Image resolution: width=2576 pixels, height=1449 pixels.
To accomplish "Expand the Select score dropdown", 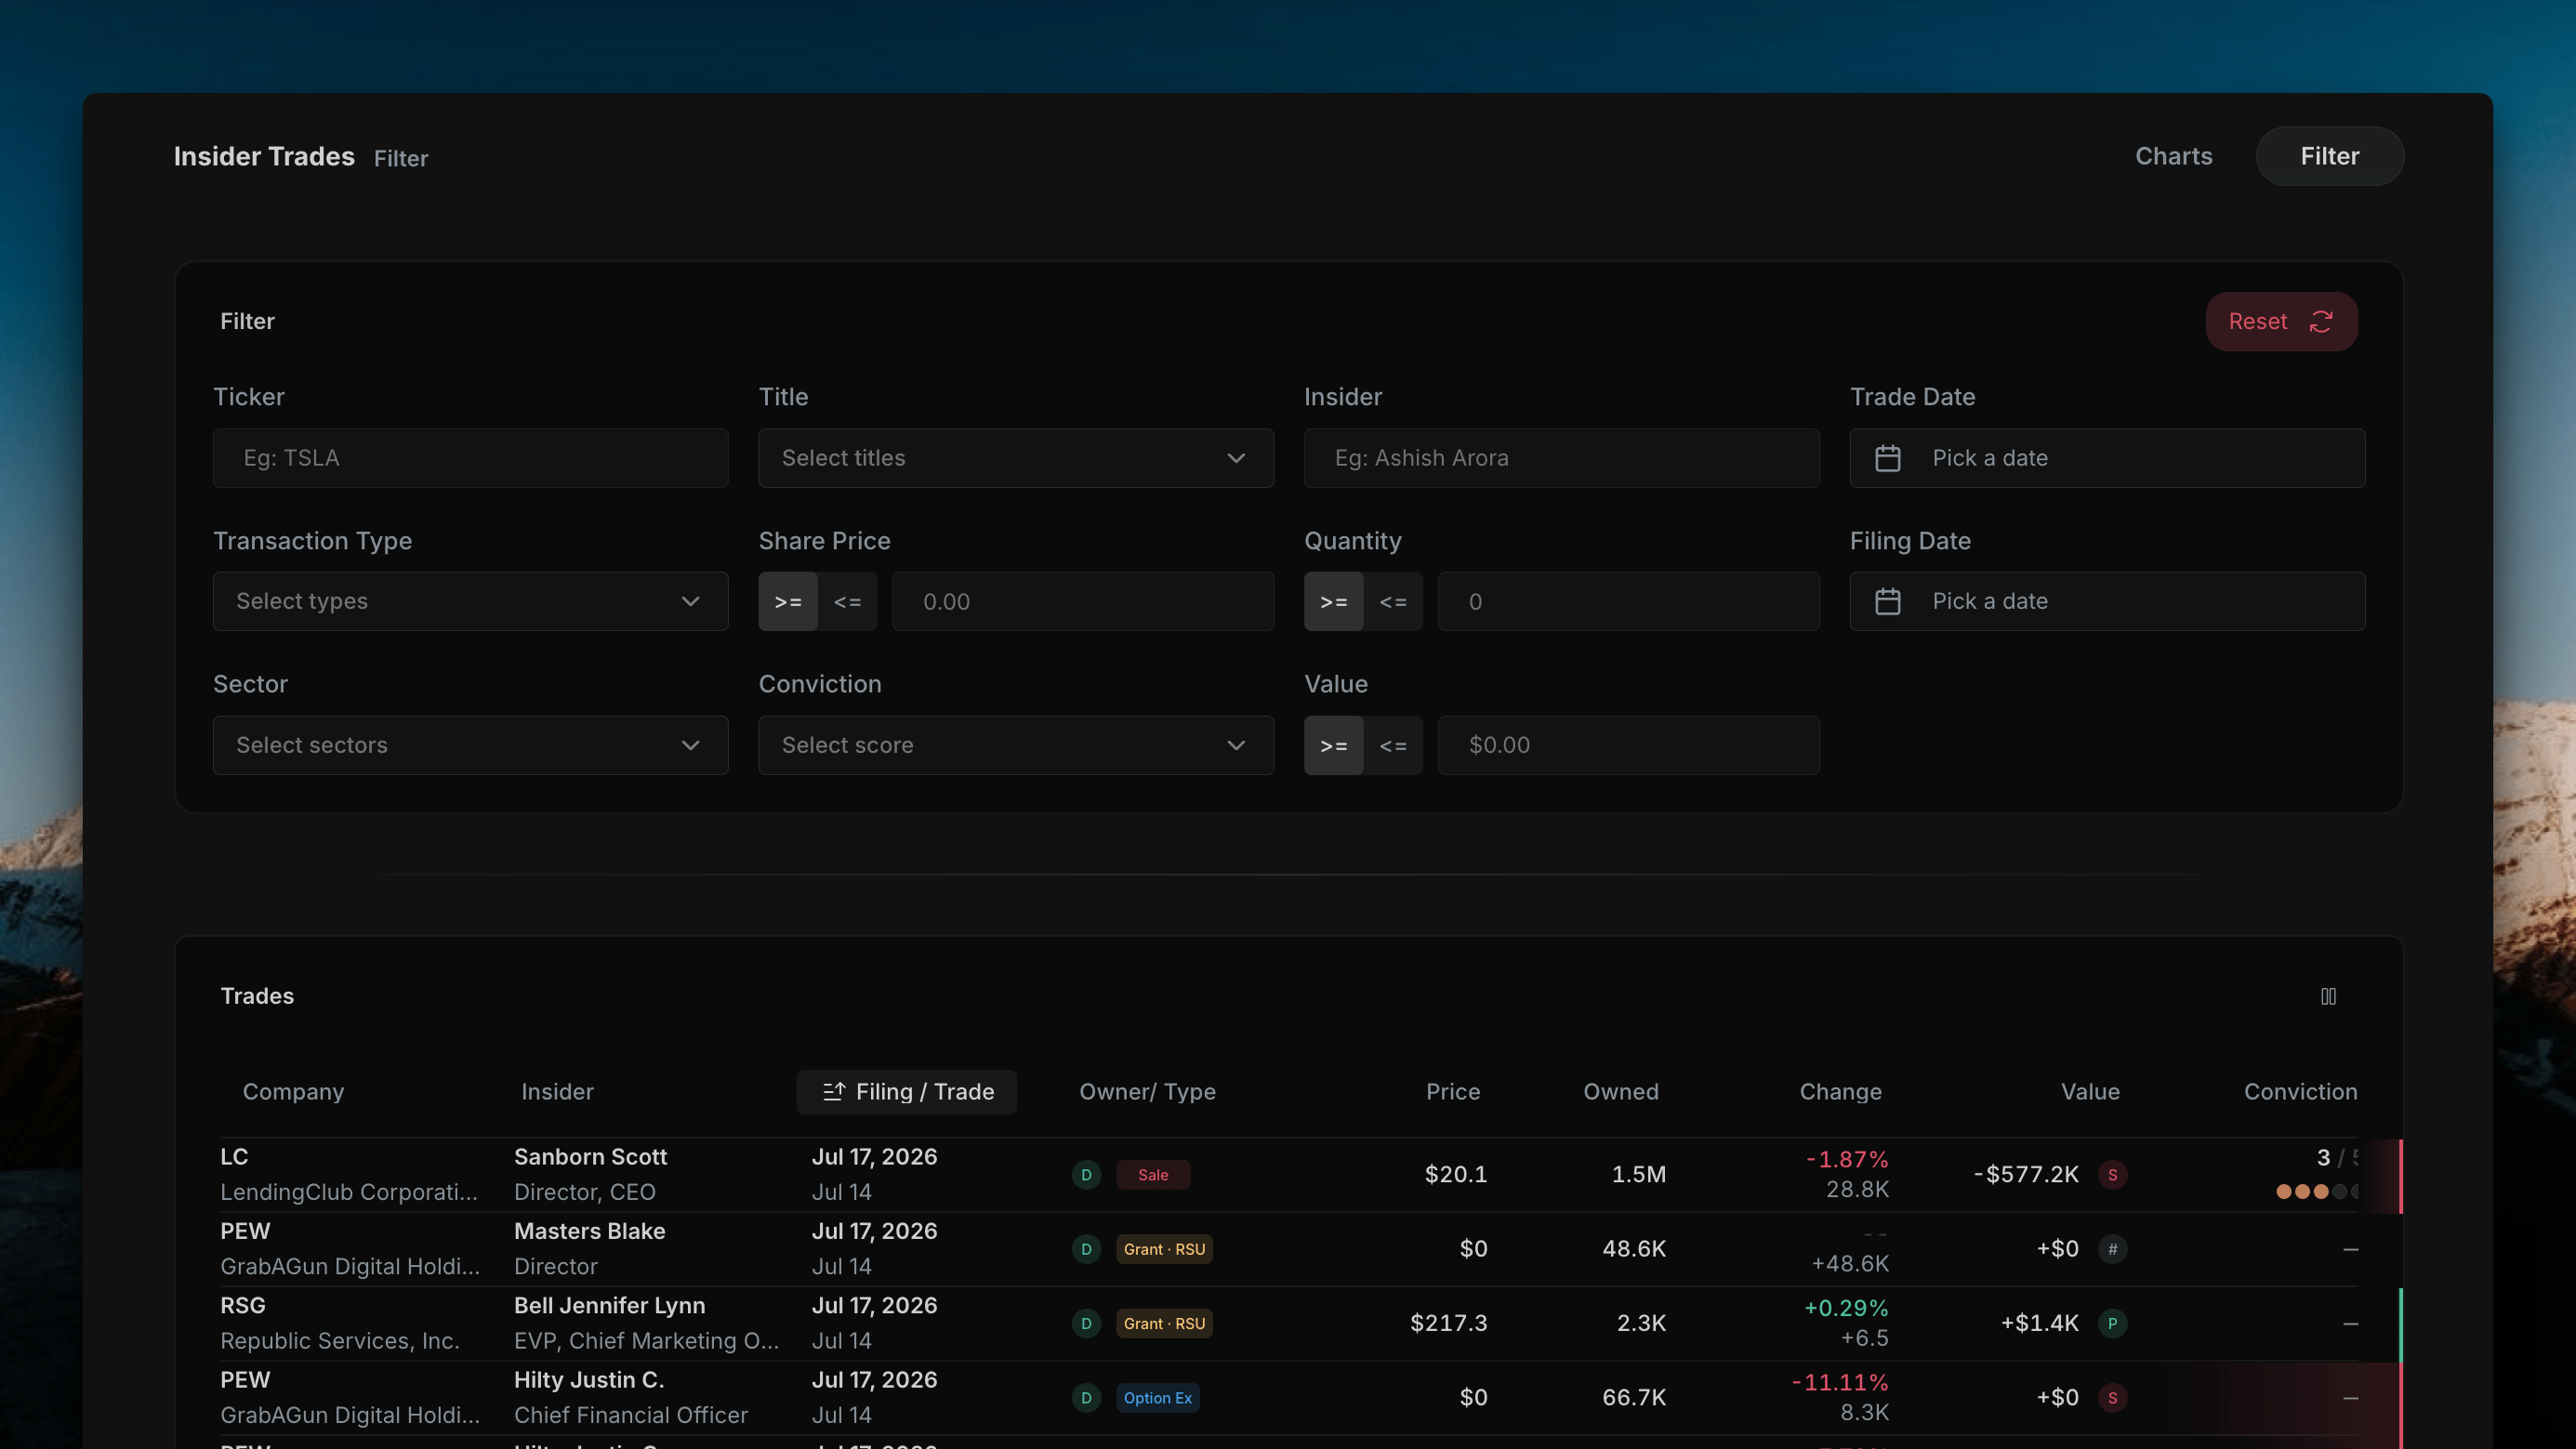I will (1016, 745).
